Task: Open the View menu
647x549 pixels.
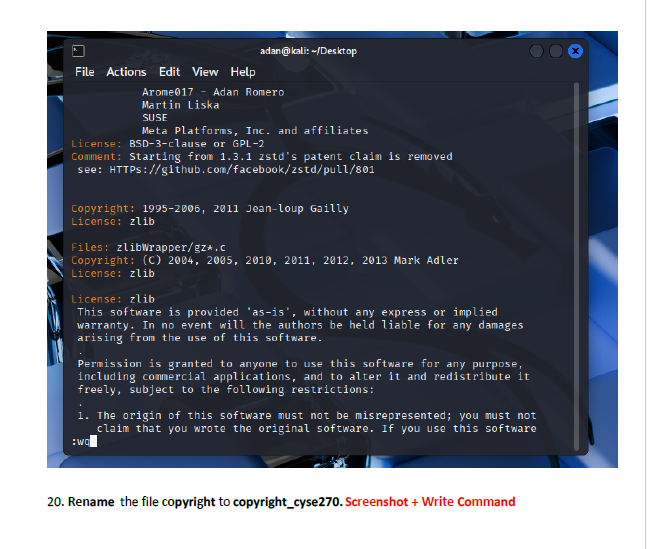Action: (x=205, y=72)
